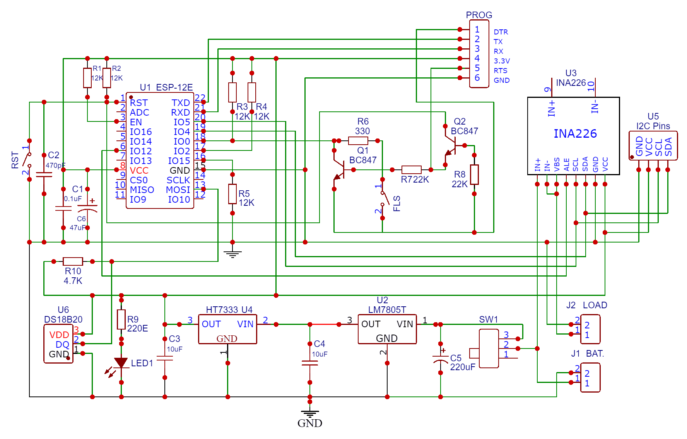Click the red VCC pin label on ESP-12E
The height and width of the screenshot is (439, 687).
click(139, 170)
